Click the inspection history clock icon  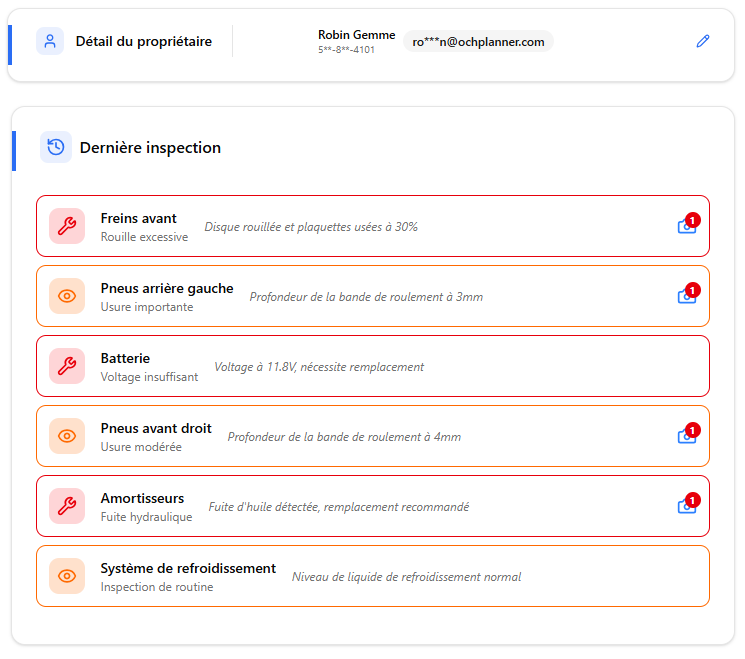(56, 147)
